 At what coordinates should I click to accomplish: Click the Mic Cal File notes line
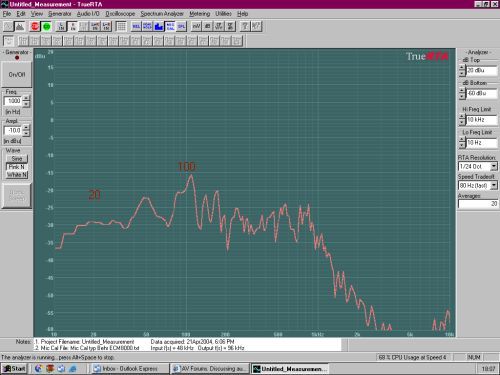pyautogui.click(x=87, y=348)
